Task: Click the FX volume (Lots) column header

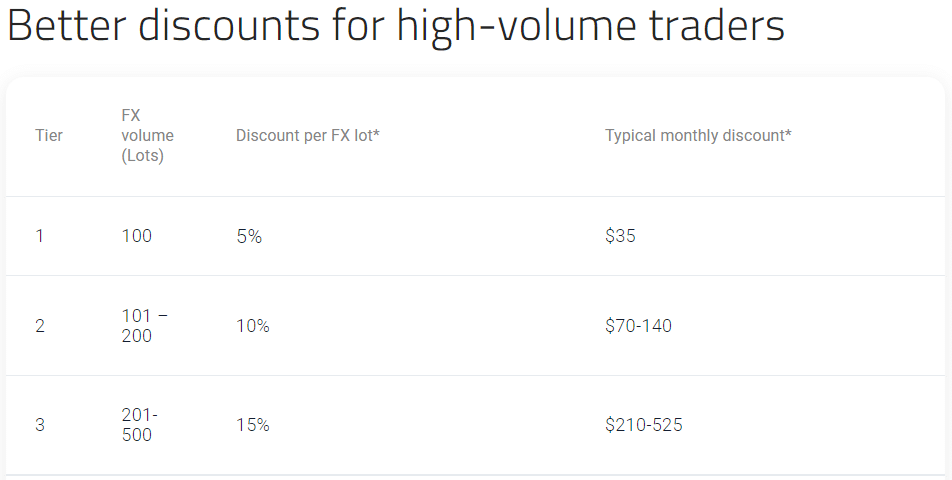Action: tap(148, 135)
